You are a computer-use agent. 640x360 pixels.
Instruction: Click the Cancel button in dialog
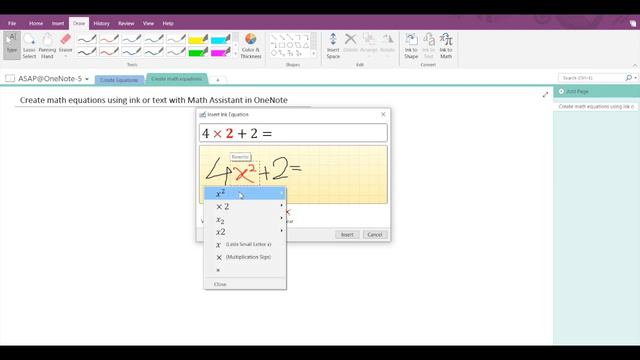point(375,235)
